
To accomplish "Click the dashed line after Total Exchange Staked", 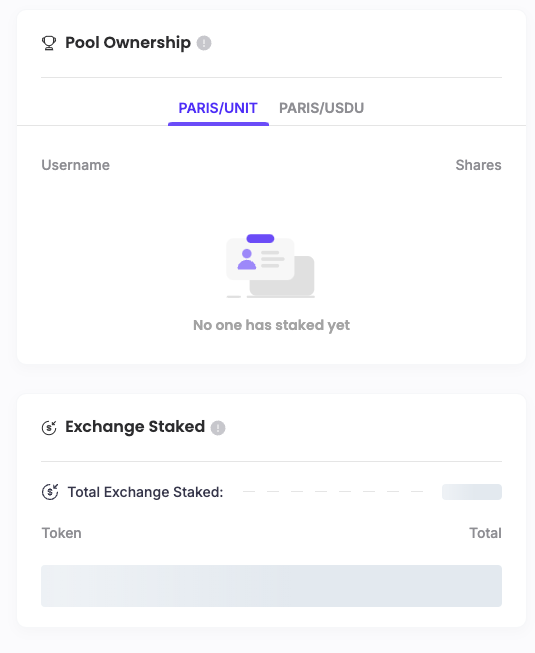I will [x=333, y=492].
